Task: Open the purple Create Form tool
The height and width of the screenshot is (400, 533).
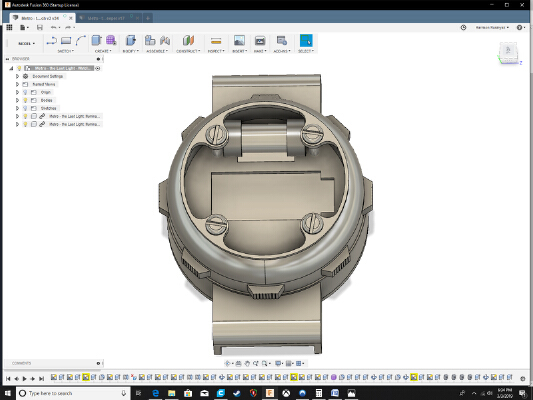Action: (x=111, y=41)
